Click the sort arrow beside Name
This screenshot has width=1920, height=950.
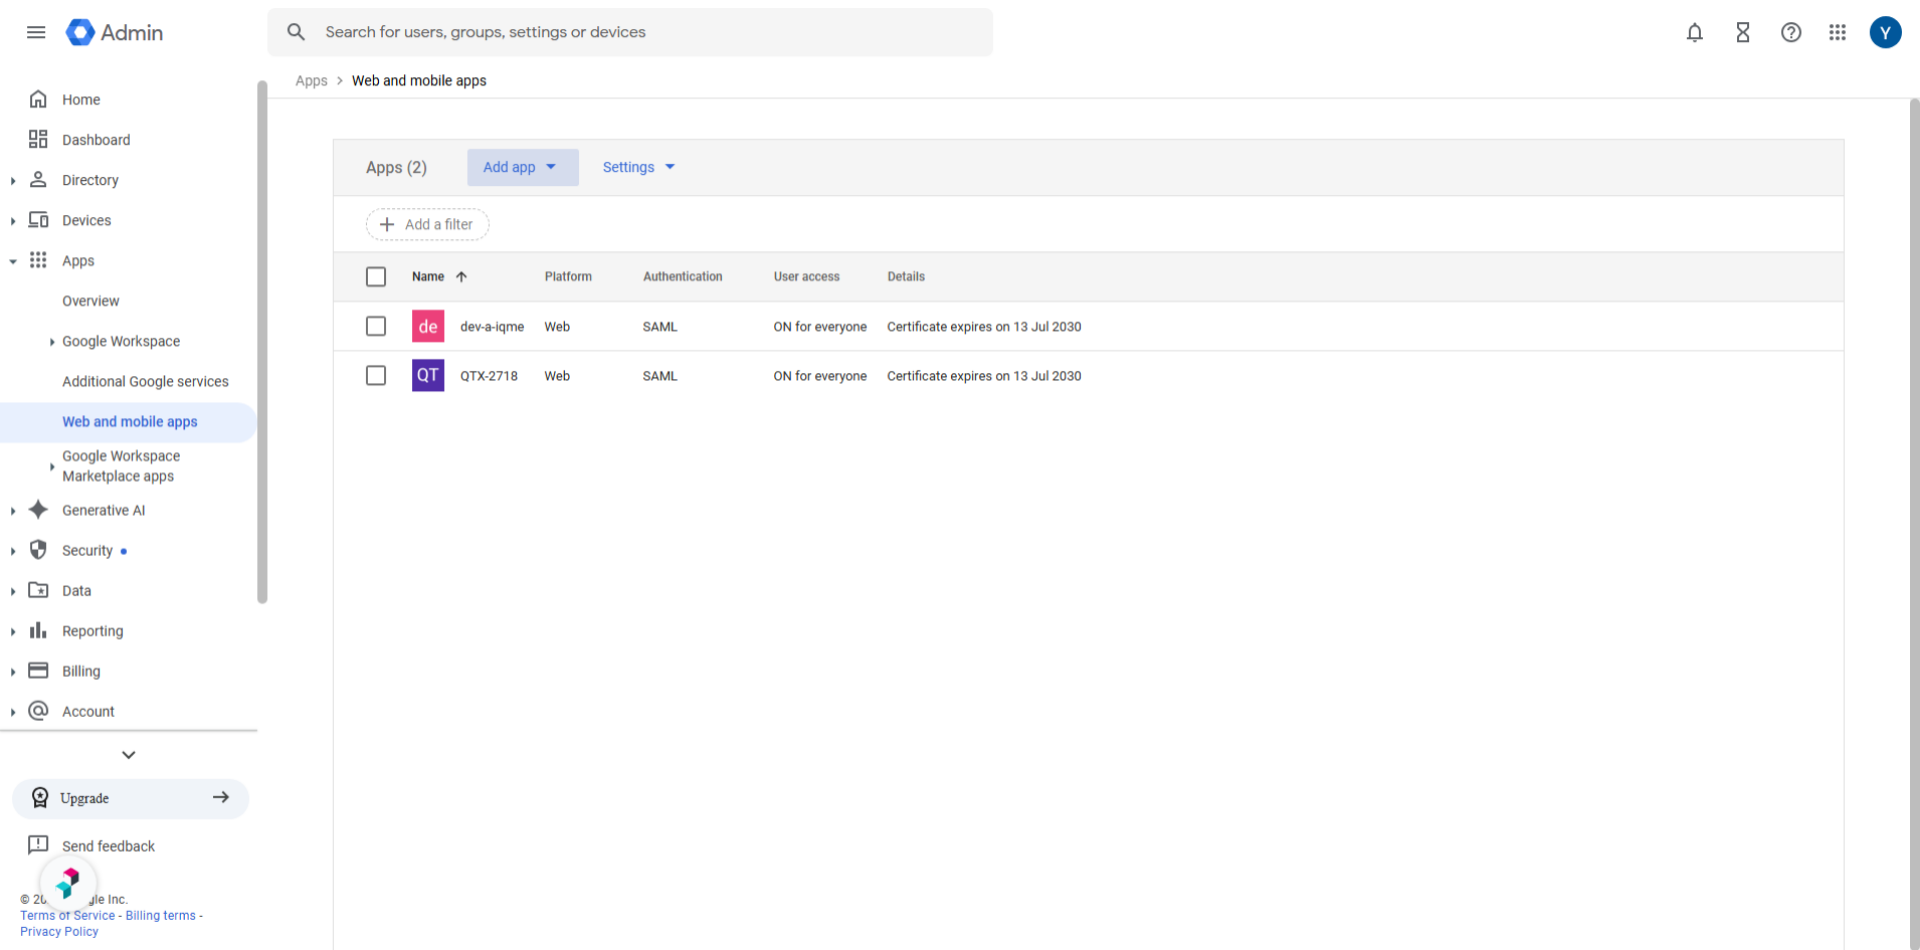461,277
